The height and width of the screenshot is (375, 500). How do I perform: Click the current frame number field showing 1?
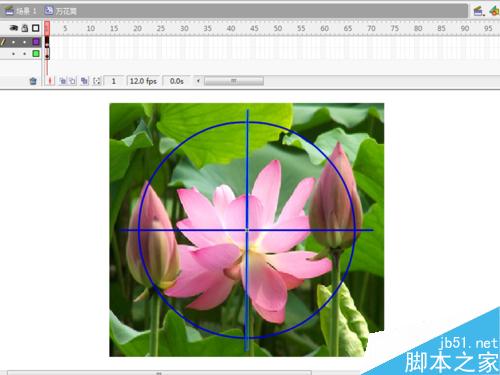pyautogui.click(x=114, y=81)
